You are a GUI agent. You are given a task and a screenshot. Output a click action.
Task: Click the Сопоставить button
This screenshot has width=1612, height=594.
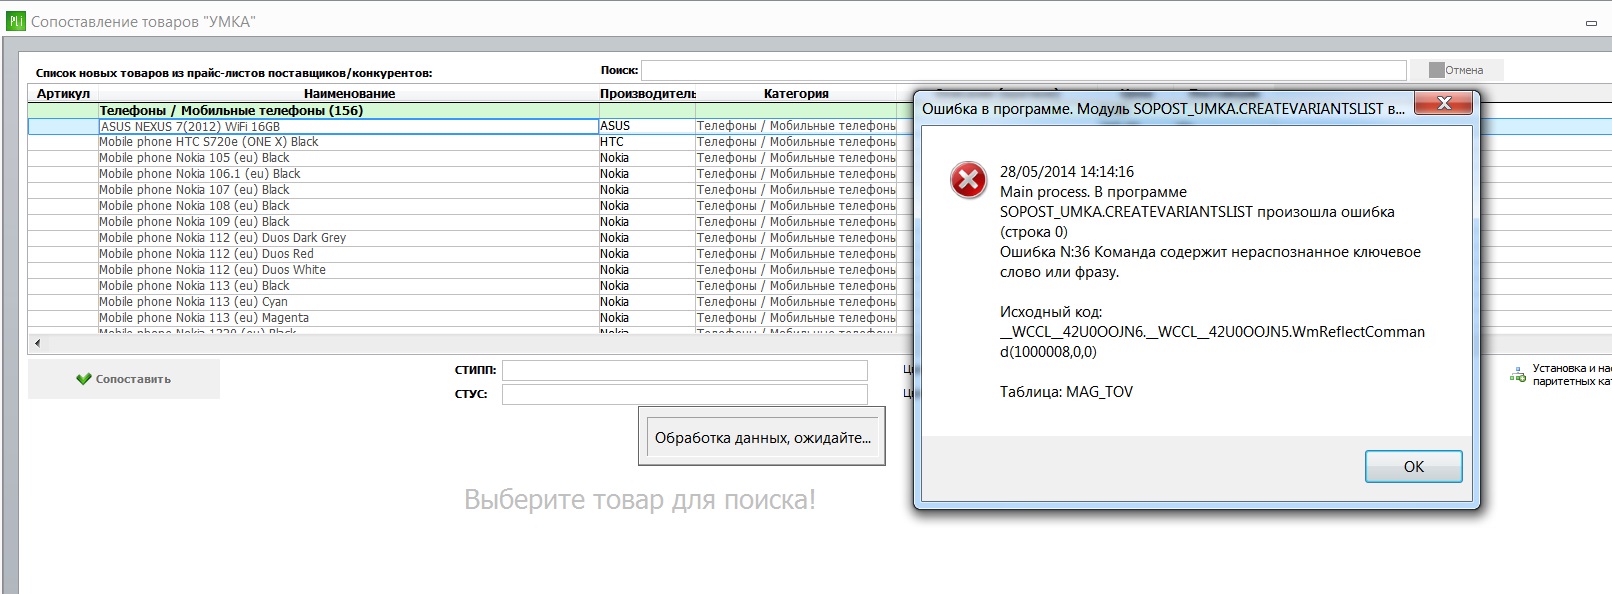coord(124,379)
